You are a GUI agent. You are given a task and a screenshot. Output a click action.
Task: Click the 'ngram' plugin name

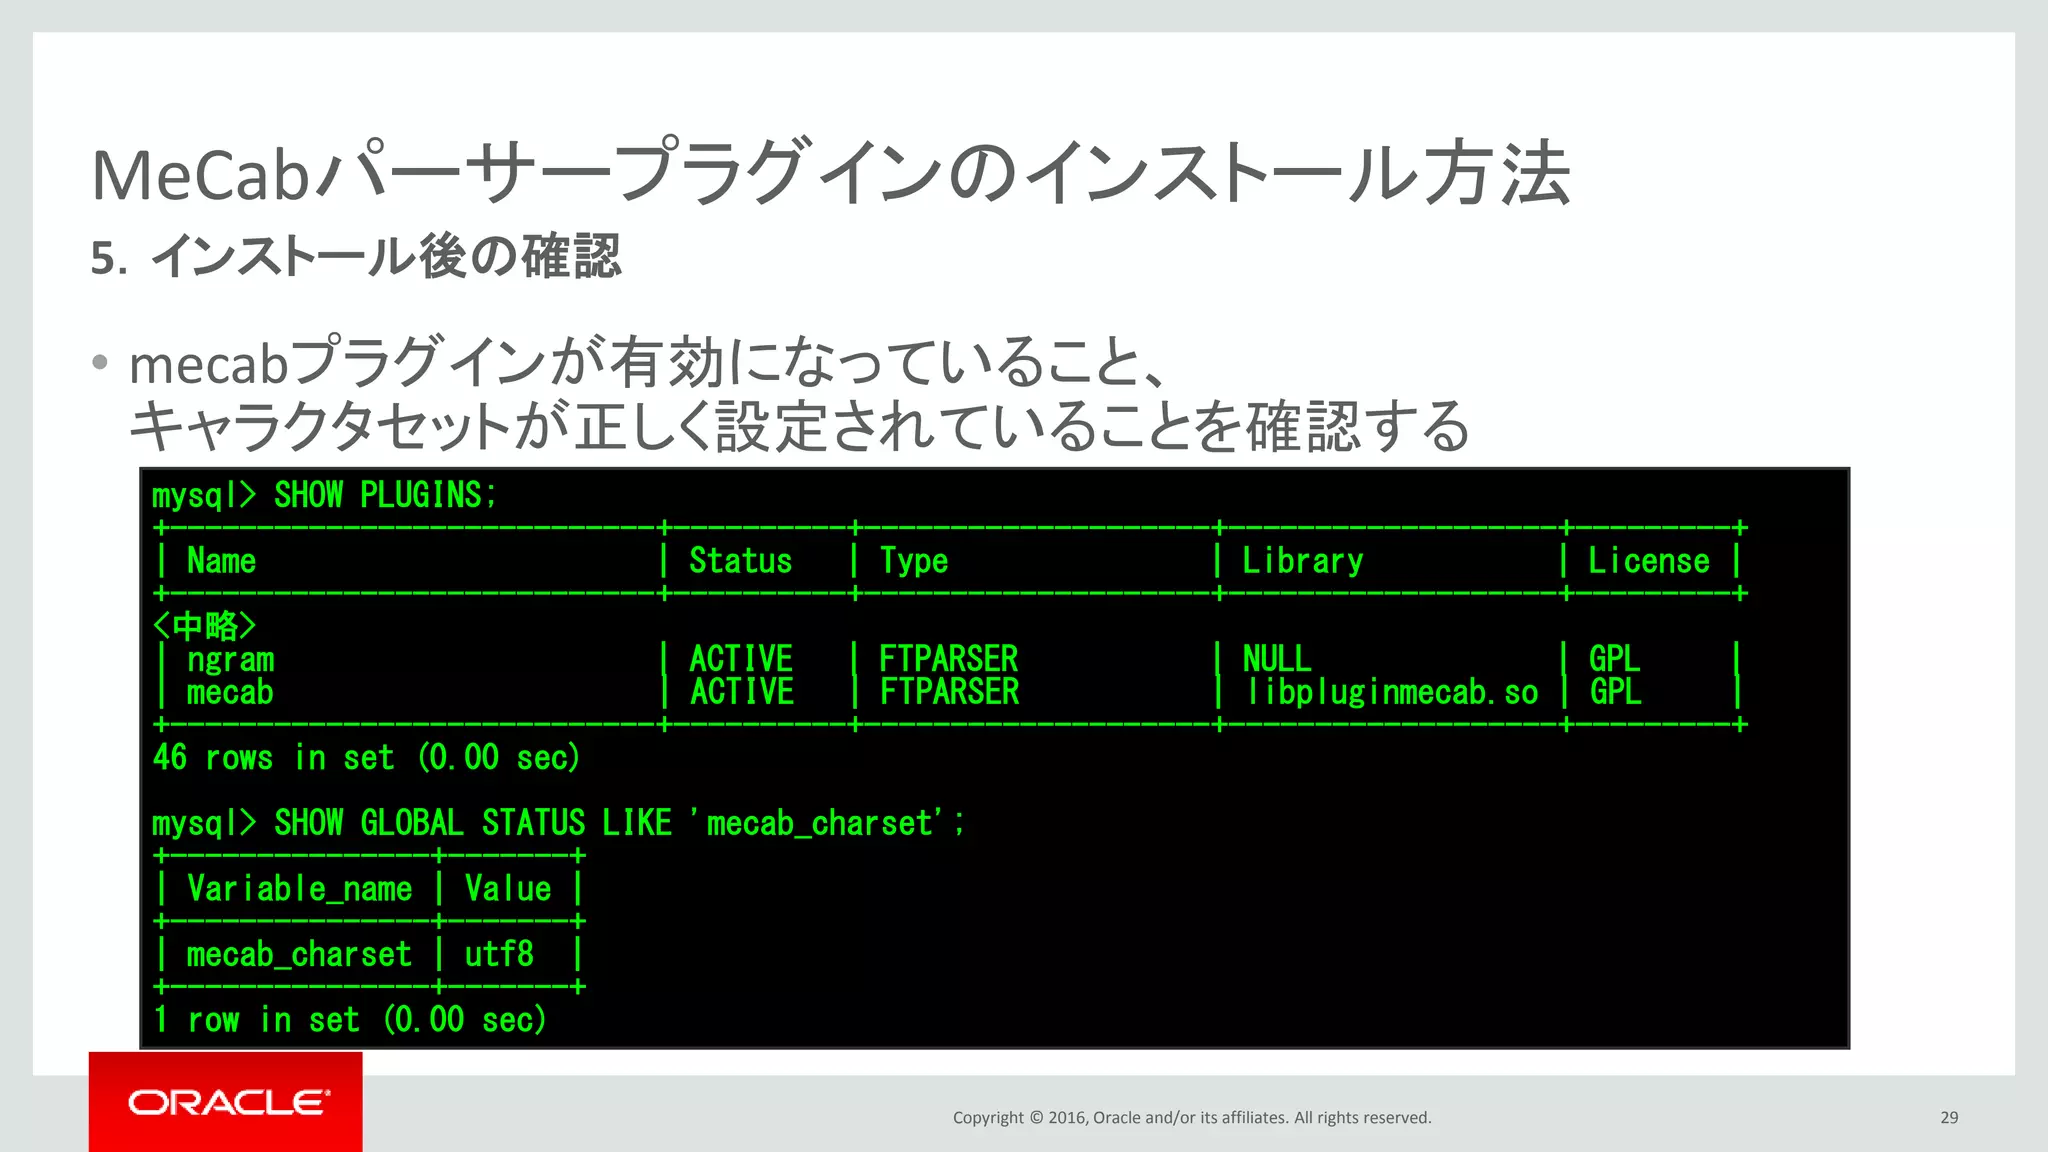230,660
